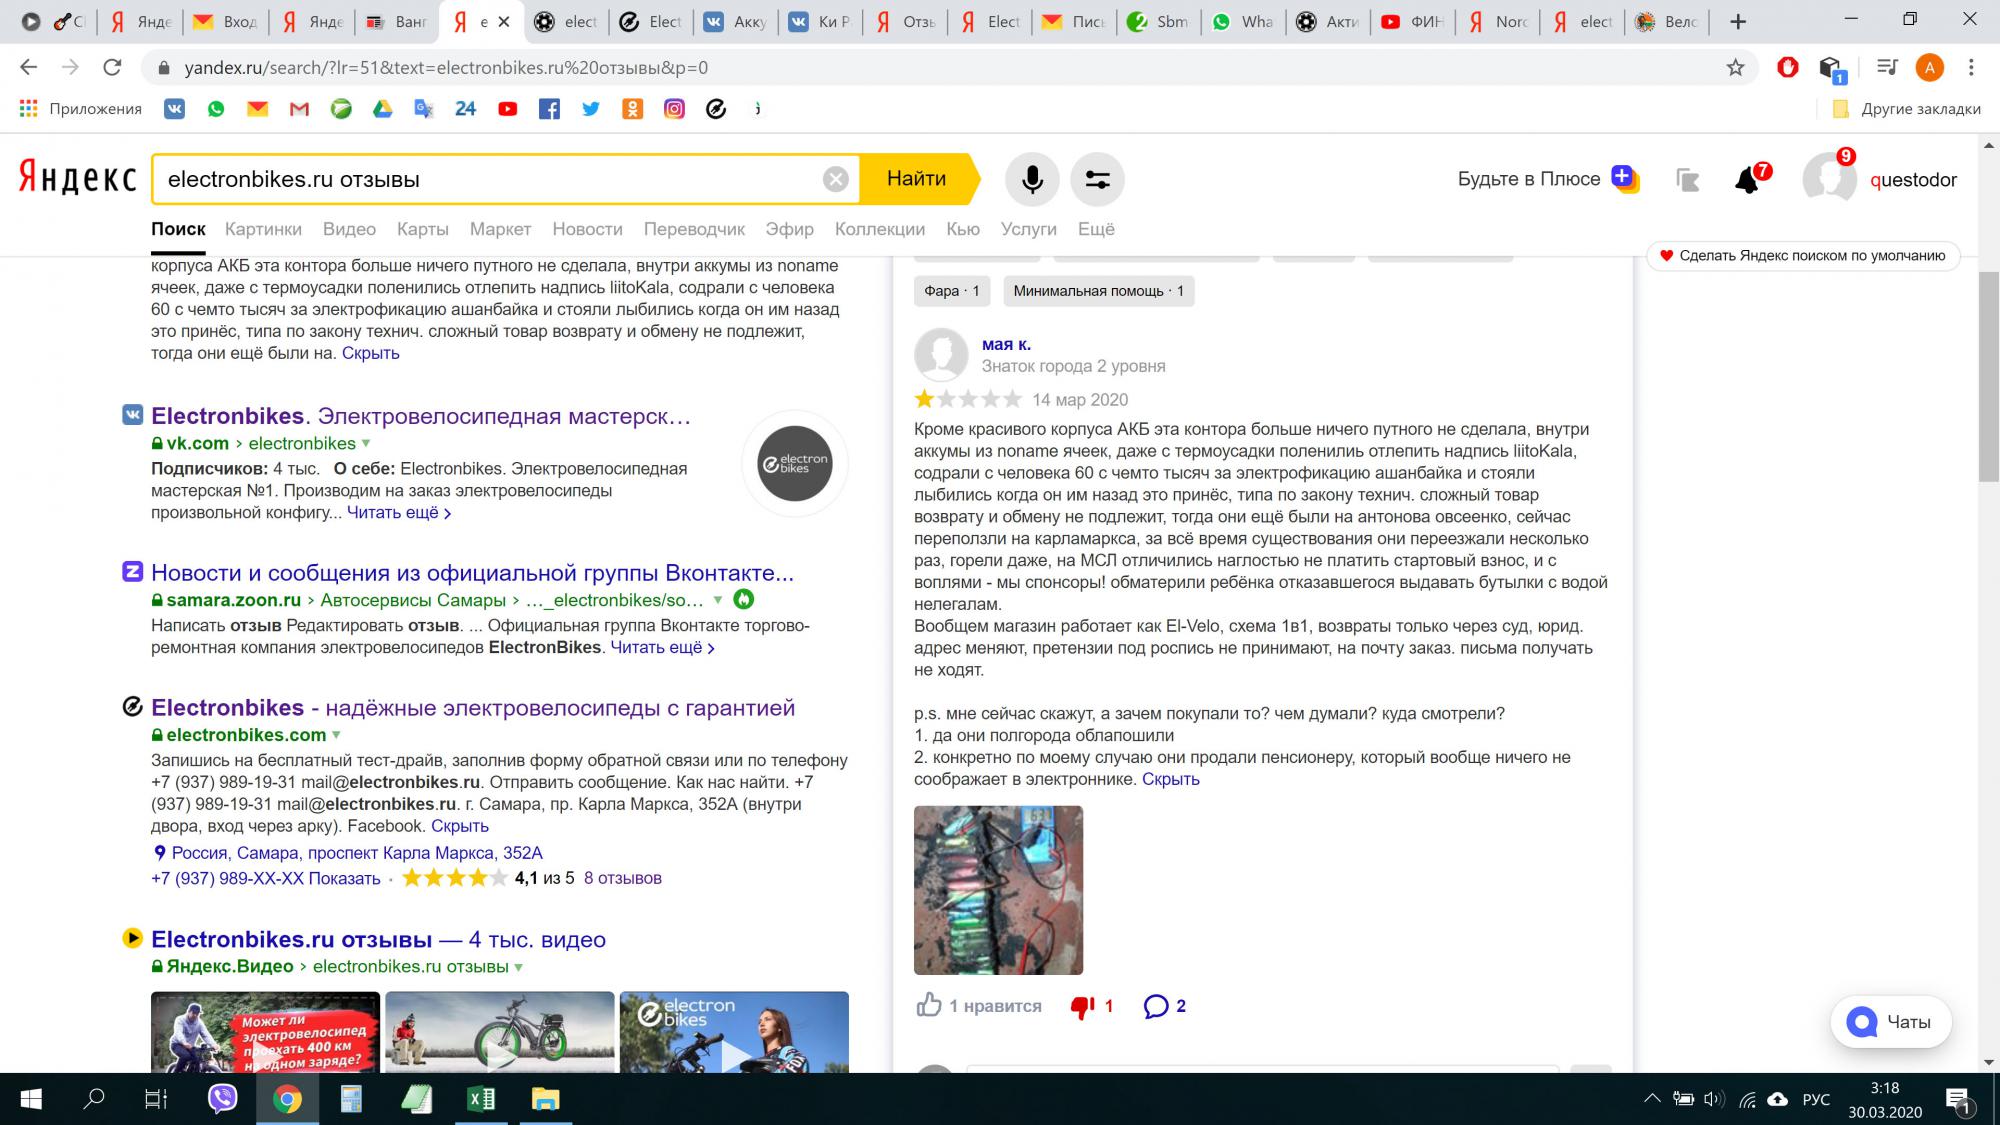
Task: Clear the search field with the X icon
Action: pos(836,179)
